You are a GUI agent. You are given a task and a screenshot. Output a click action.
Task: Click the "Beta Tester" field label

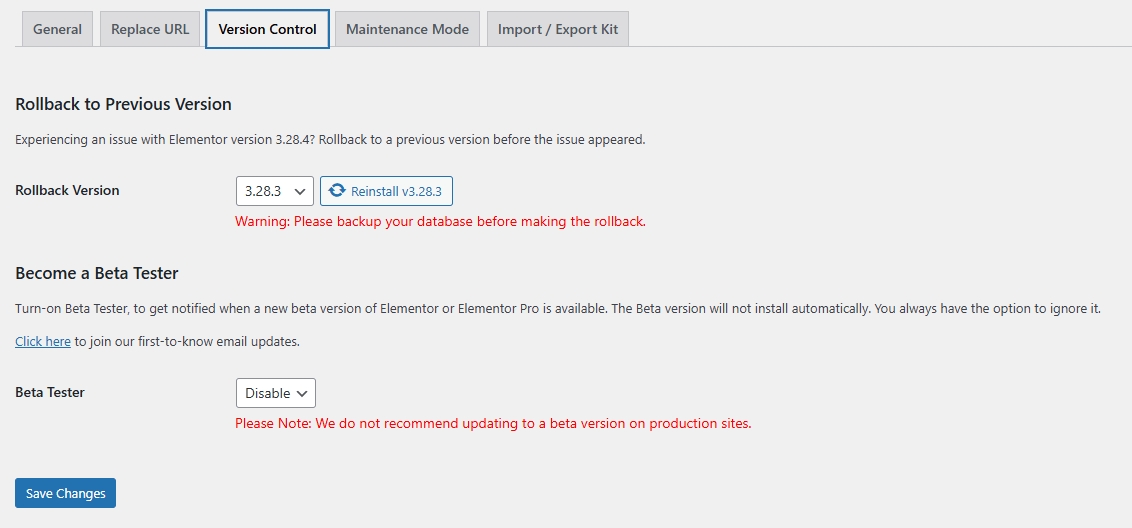(x=50, y=392)
